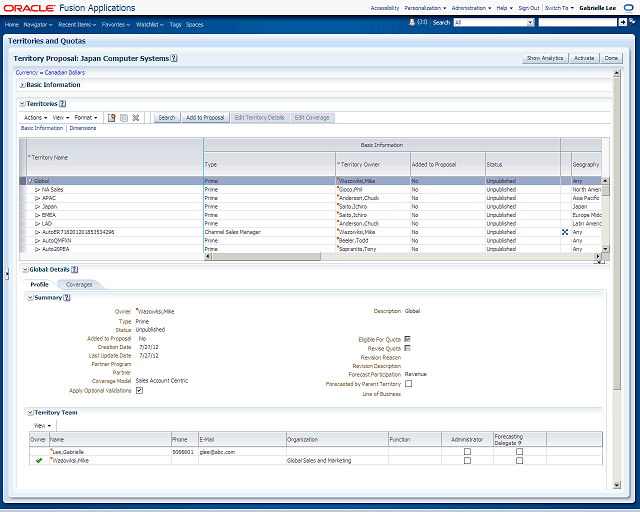This screenshot has height=512, width=640.
Task: Click the global search text field
Action: pyautogui.click(x=577, y=22)
